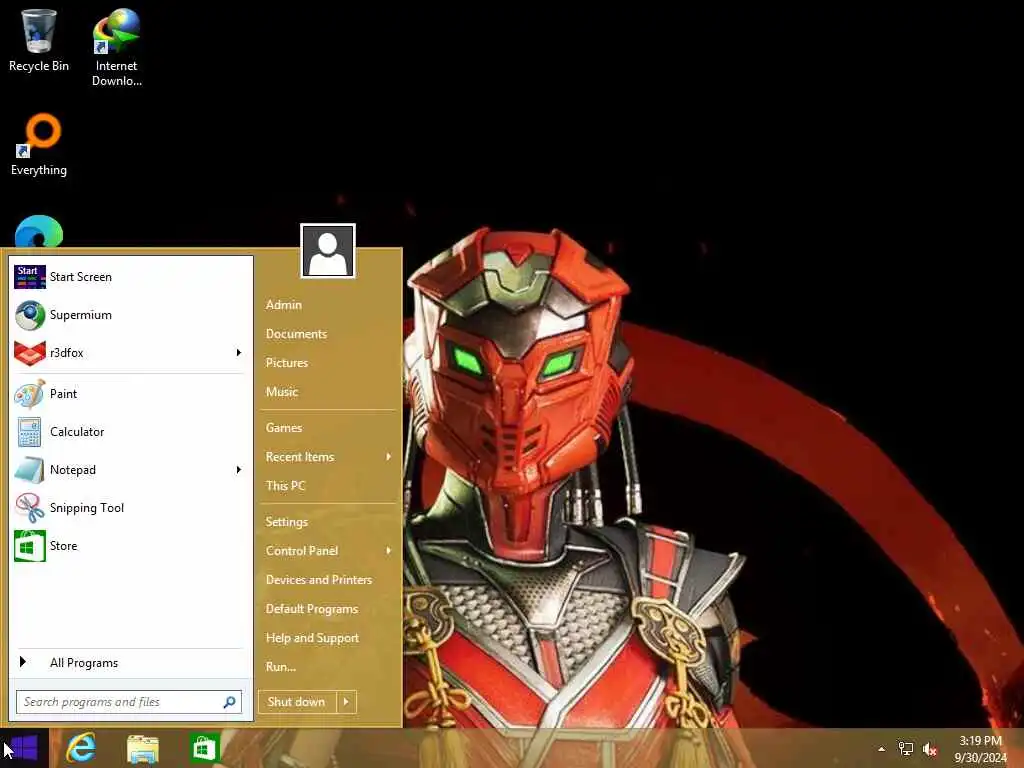Open File Explorer from the taskbar
Image resolution: width=1024 pixels, height=768 pixels.
143,748
